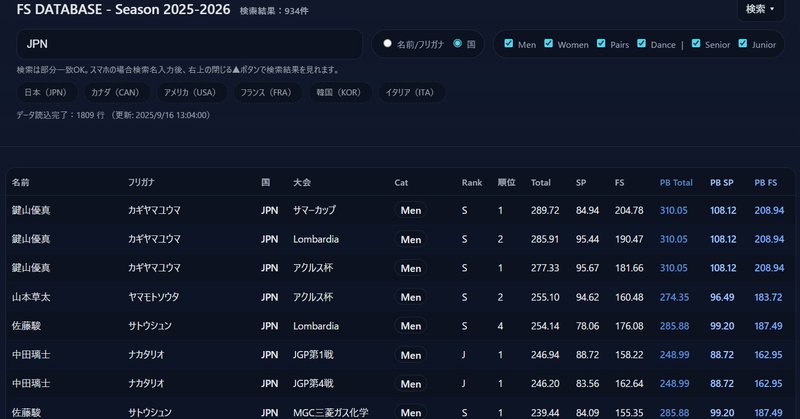Sort by the フリガナ column header
Screen dimensions: 800x419
(x=141, y=182)
